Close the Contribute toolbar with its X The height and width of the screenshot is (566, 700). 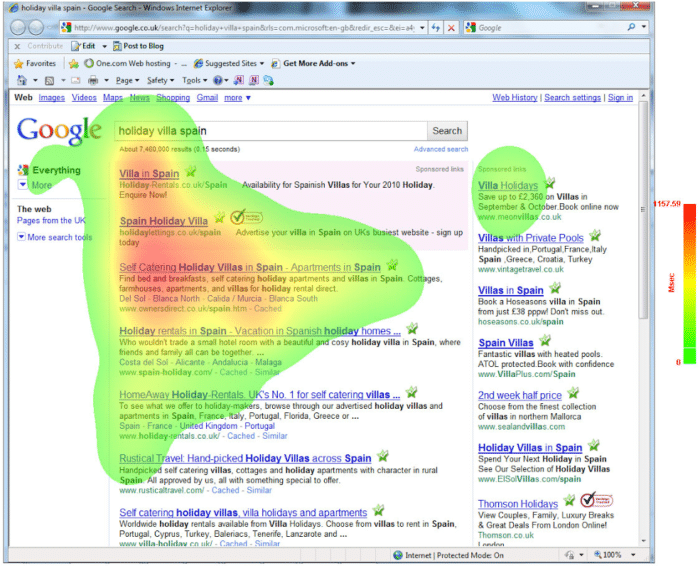(x=17, y=46)
